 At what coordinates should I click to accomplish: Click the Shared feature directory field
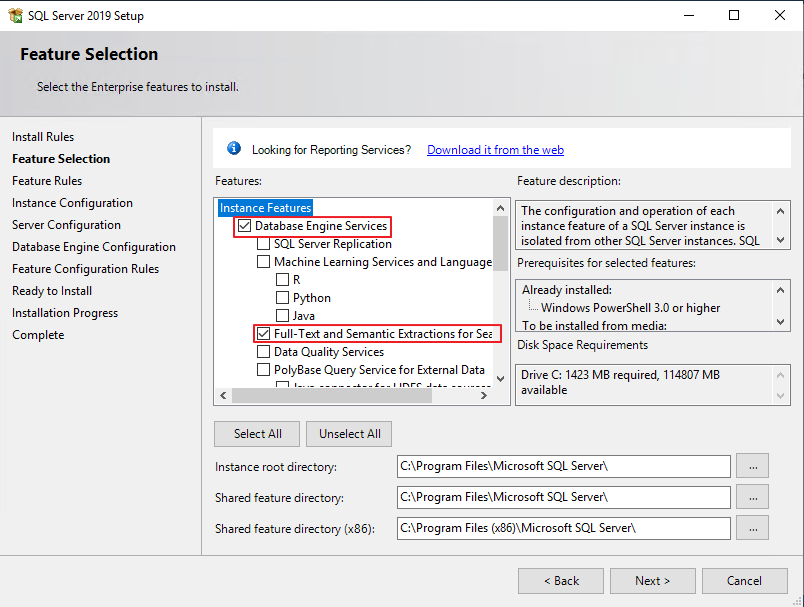[564, 497]
